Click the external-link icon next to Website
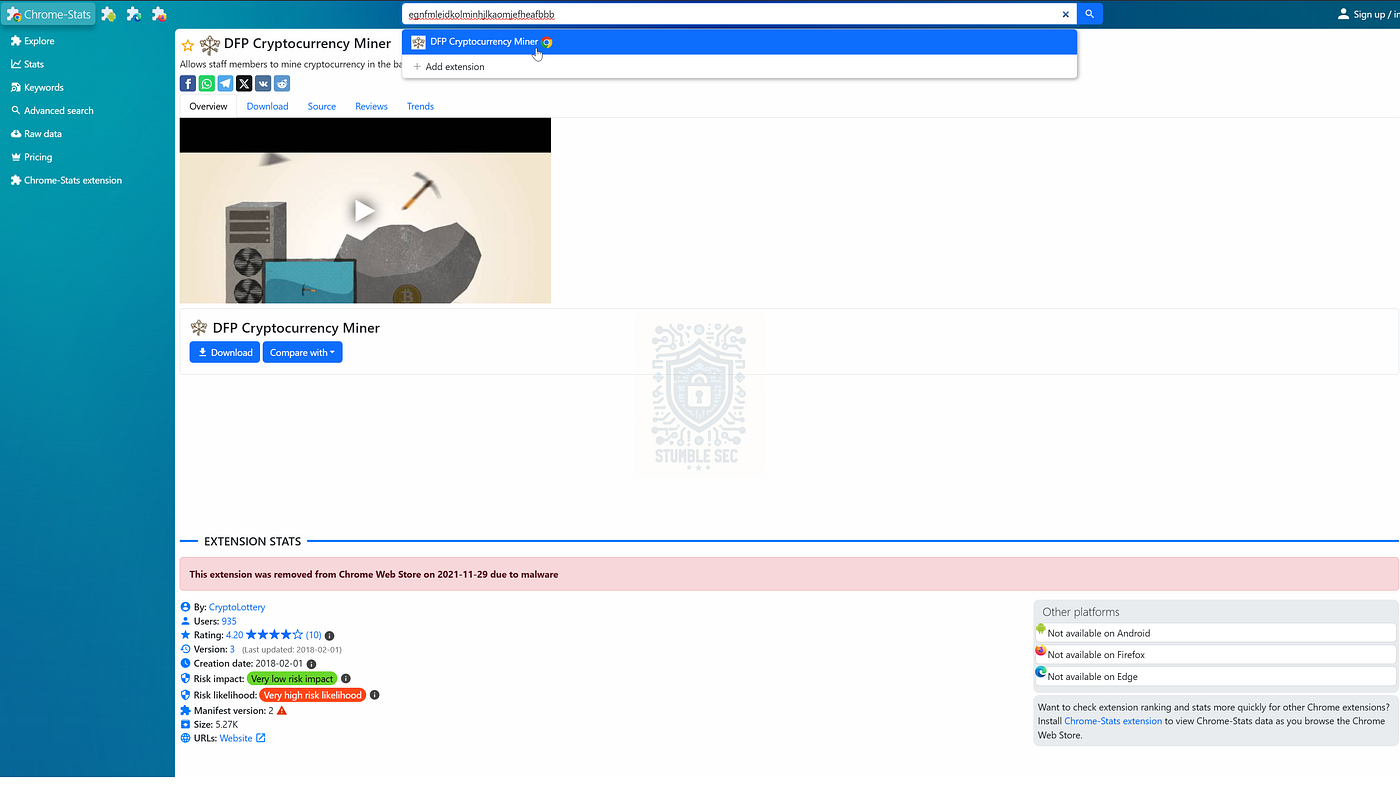This screenshot has height=790, width=1400. tap(261, 738)
